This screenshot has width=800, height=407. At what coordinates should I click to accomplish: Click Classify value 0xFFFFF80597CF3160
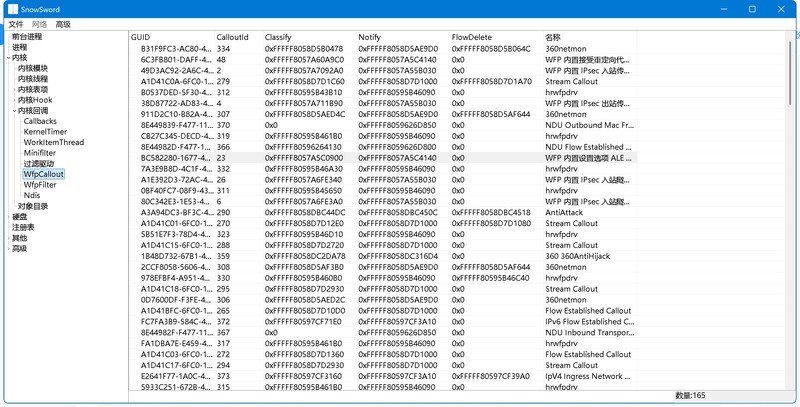pos(304,376)
